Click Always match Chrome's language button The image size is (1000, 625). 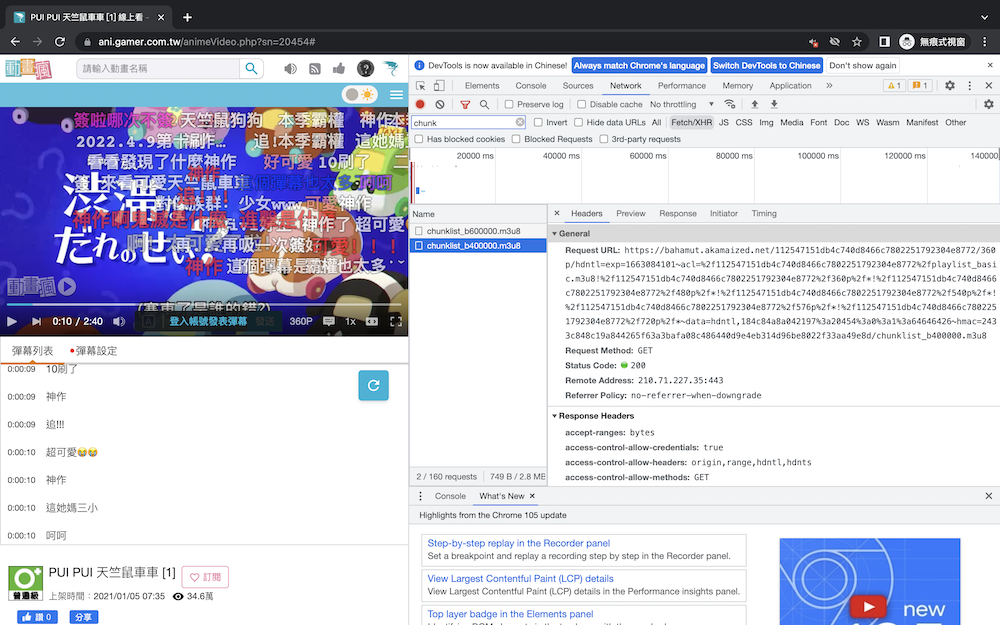[639, 66]
